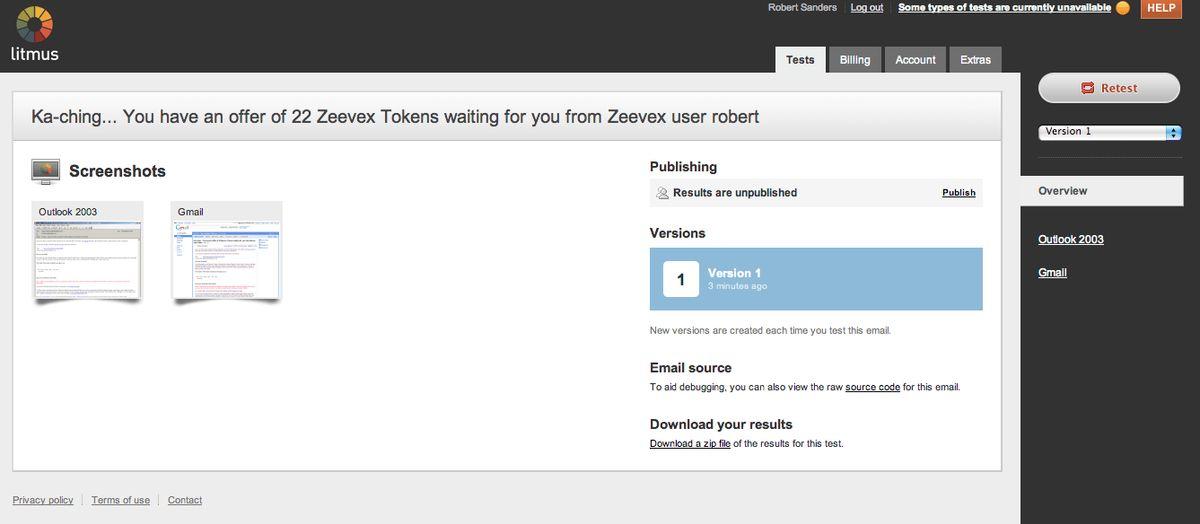Click the orange status indicator circle
The height and width of the screenshot is (524, 1200).
coord(1123,8)
